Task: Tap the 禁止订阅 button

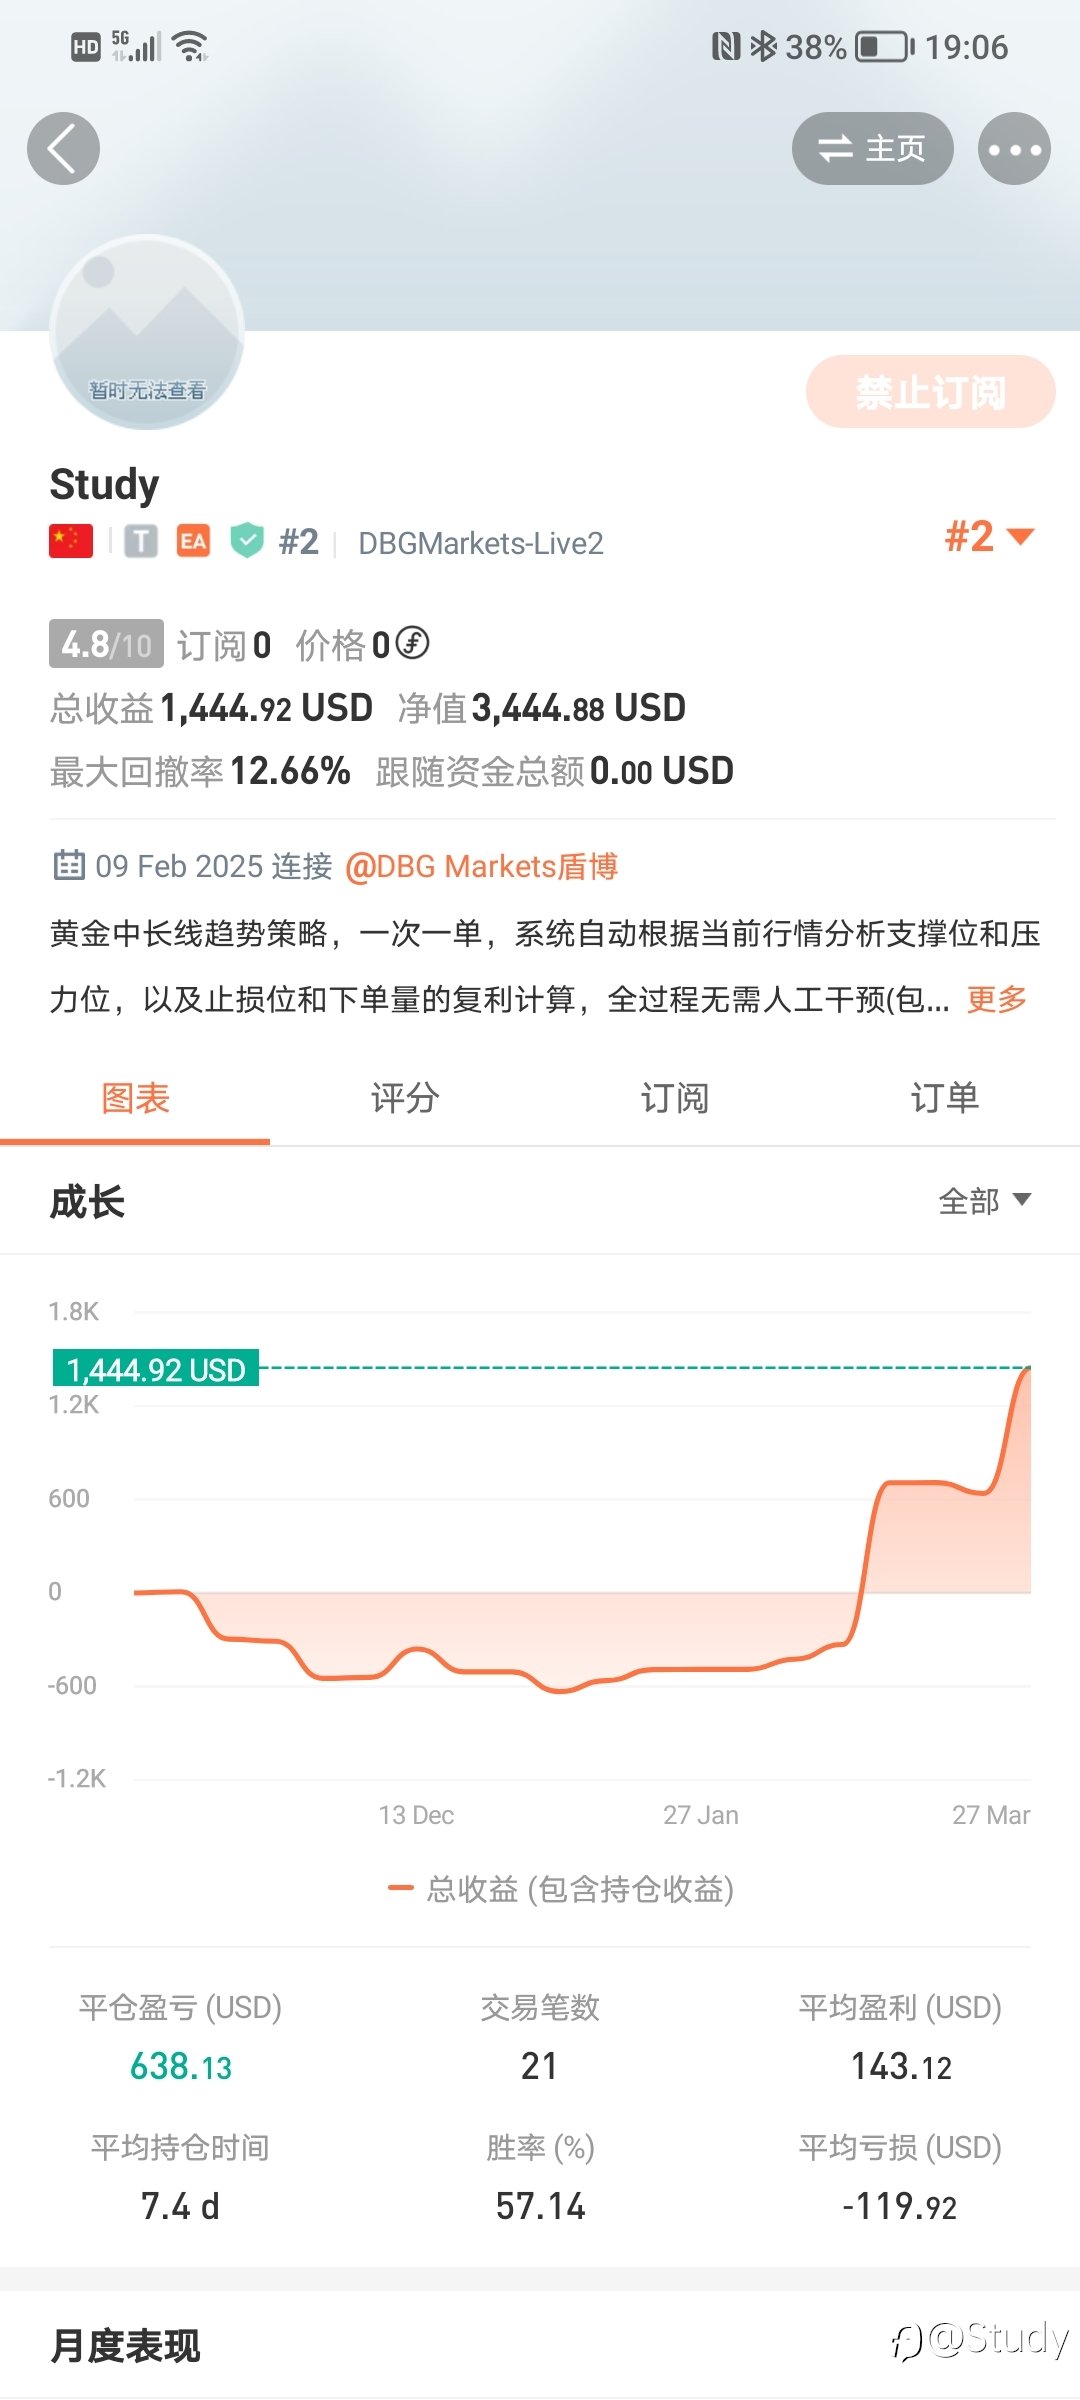Action: (931, 392)
